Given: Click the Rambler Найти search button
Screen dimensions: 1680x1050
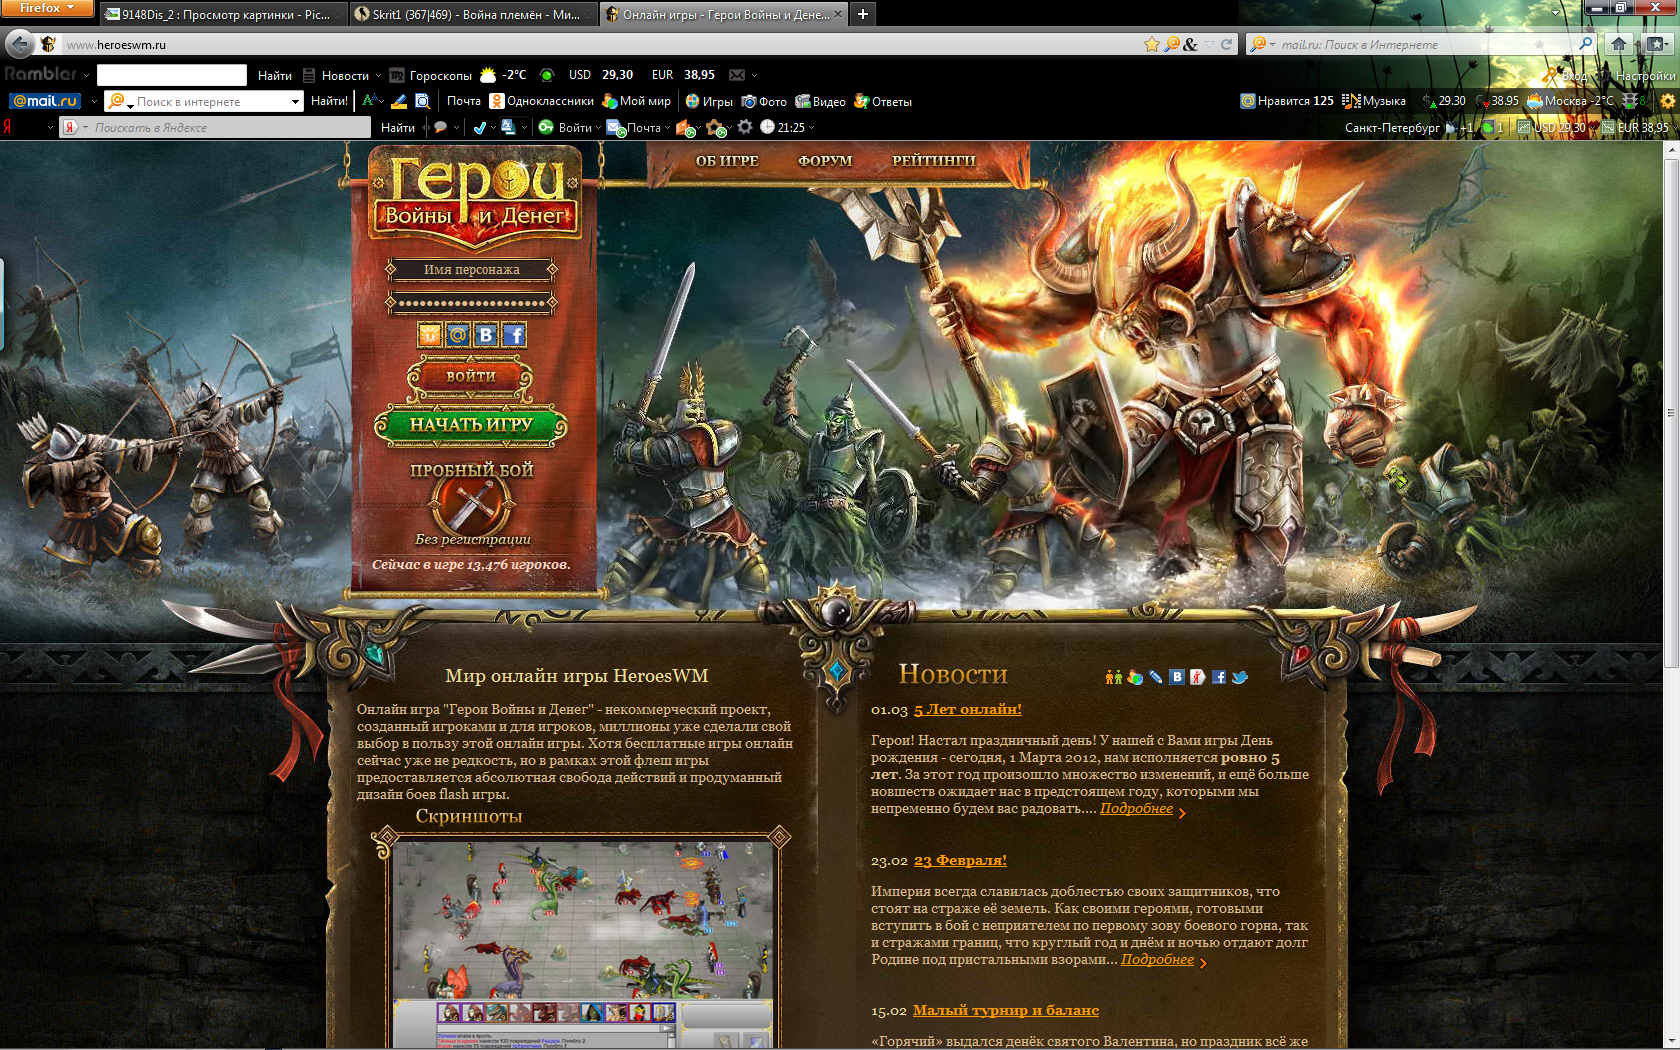Looking at the screenshot, I should [x=275, y=75].
